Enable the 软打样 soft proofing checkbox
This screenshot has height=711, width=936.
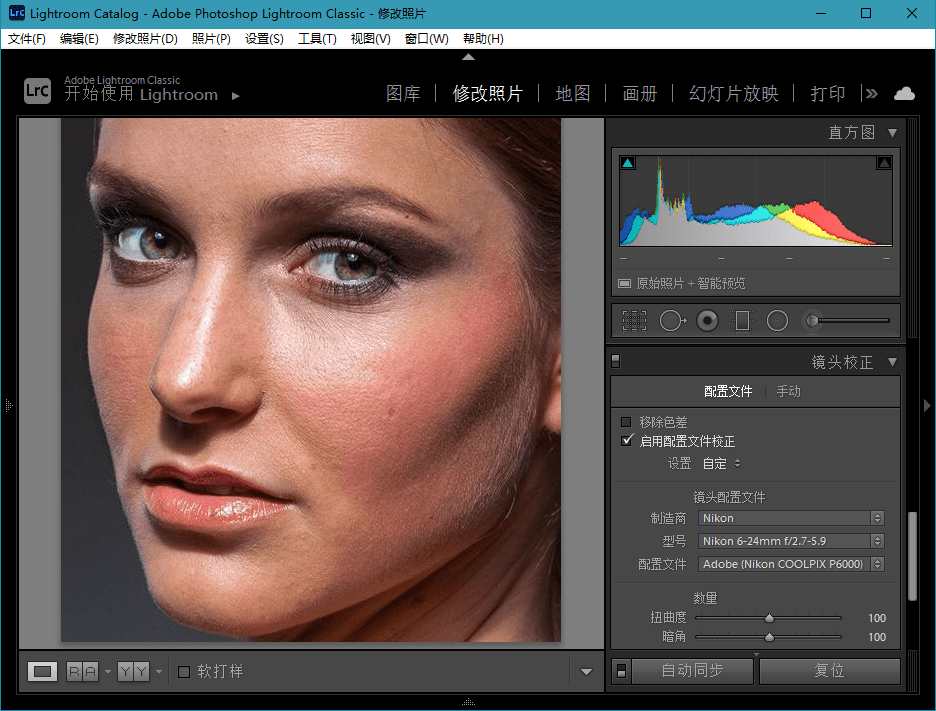(186, 671)
